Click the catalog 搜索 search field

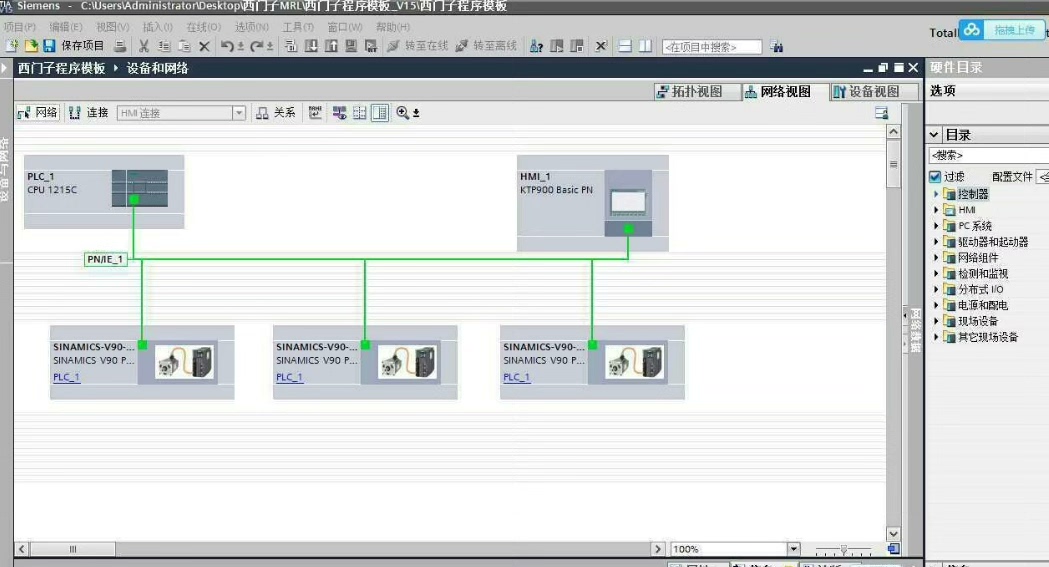(987, 155)
